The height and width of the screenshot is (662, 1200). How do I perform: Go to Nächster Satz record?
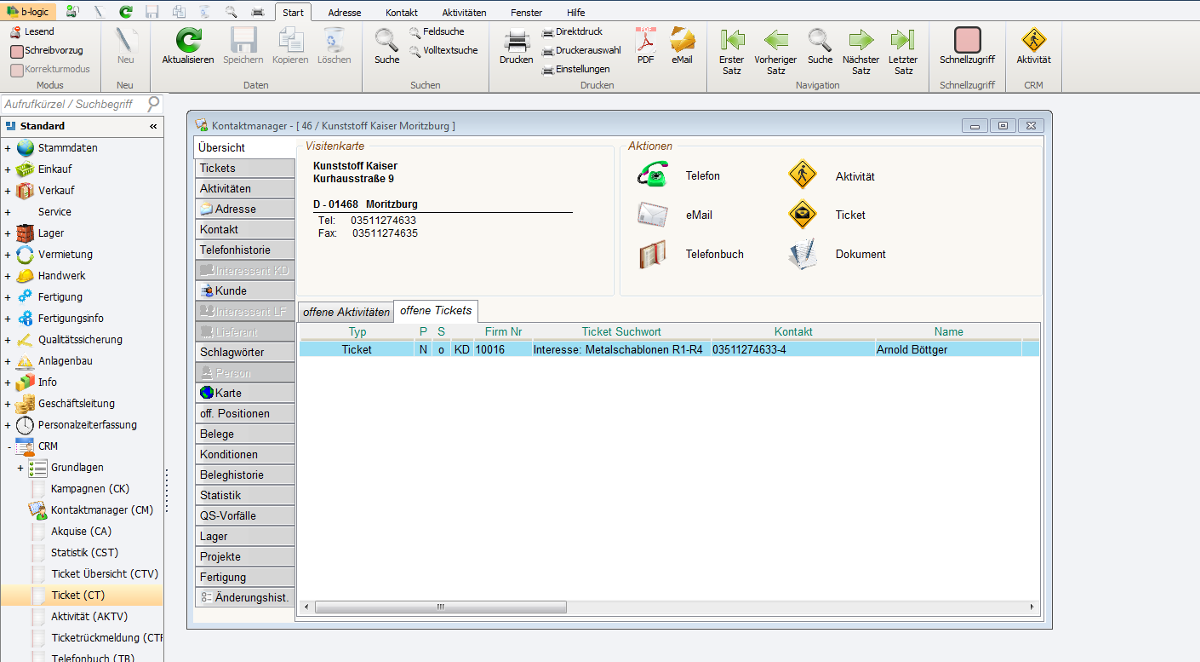861,41
